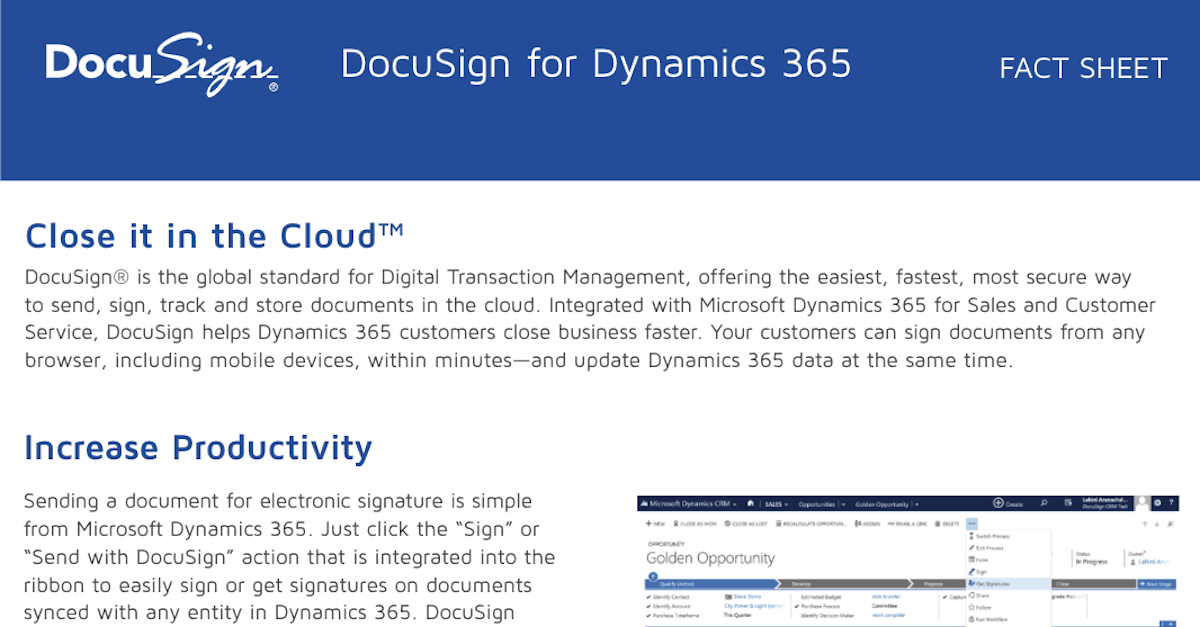Click the Lahini owner link

(1156, 561)
